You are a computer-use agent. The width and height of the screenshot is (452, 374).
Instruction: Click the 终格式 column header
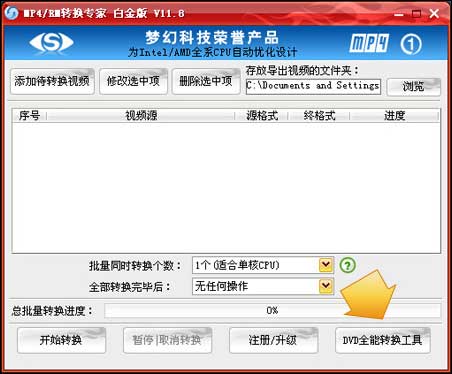[x=319, y=116]
